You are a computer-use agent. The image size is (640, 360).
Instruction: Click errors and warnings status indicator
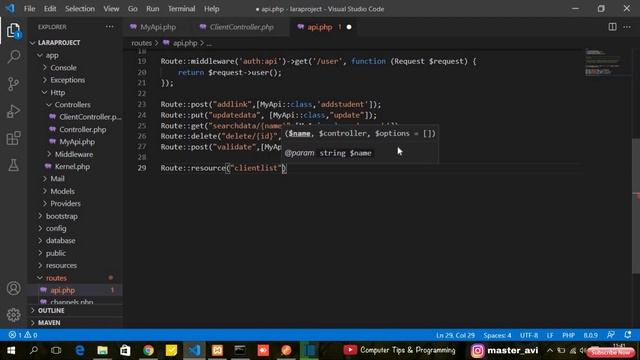(x=23, y=335)
